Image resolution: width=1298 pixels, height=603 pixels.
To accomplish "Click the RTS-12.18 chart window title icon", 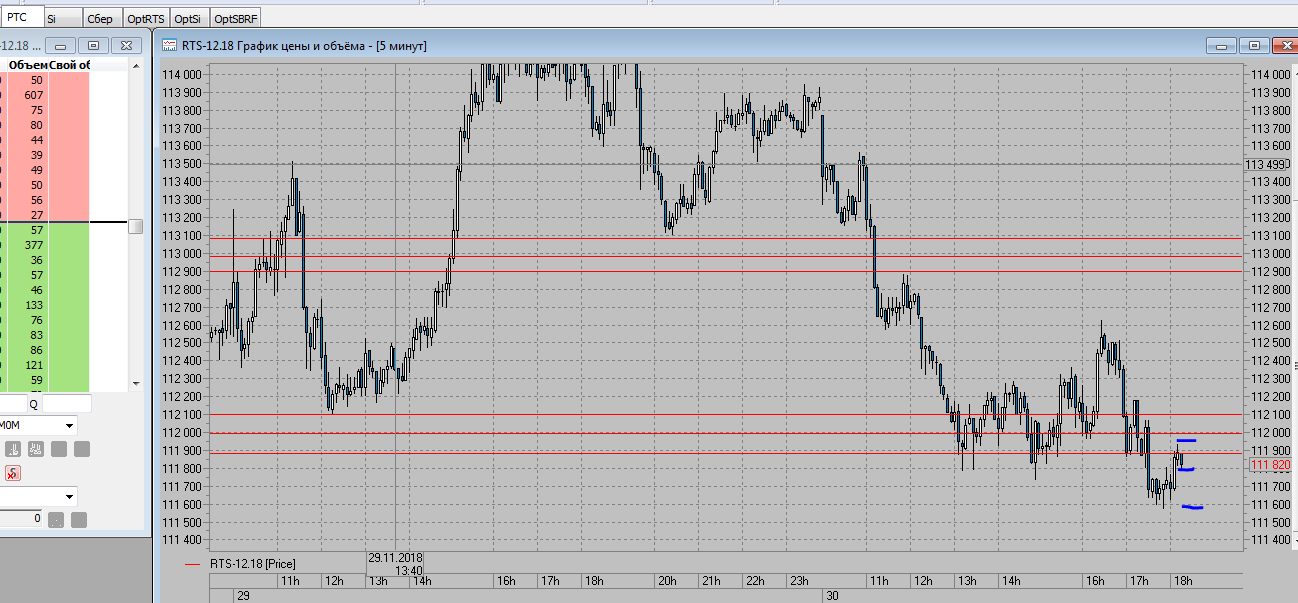I will (x=170, y=45).
